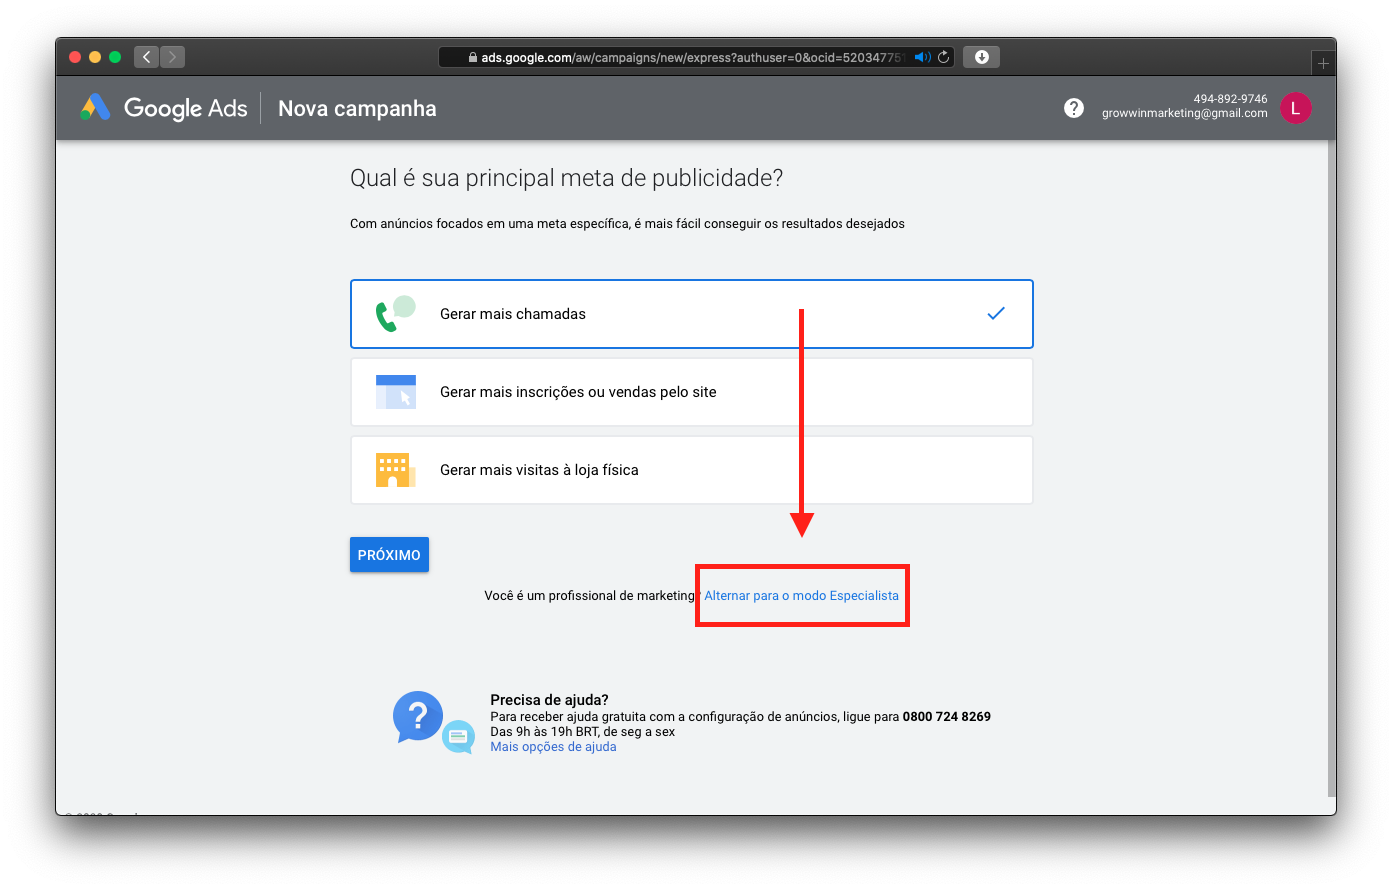
Task: Click the page vertical scrollbar
Action: click(x=1331, y=467)
